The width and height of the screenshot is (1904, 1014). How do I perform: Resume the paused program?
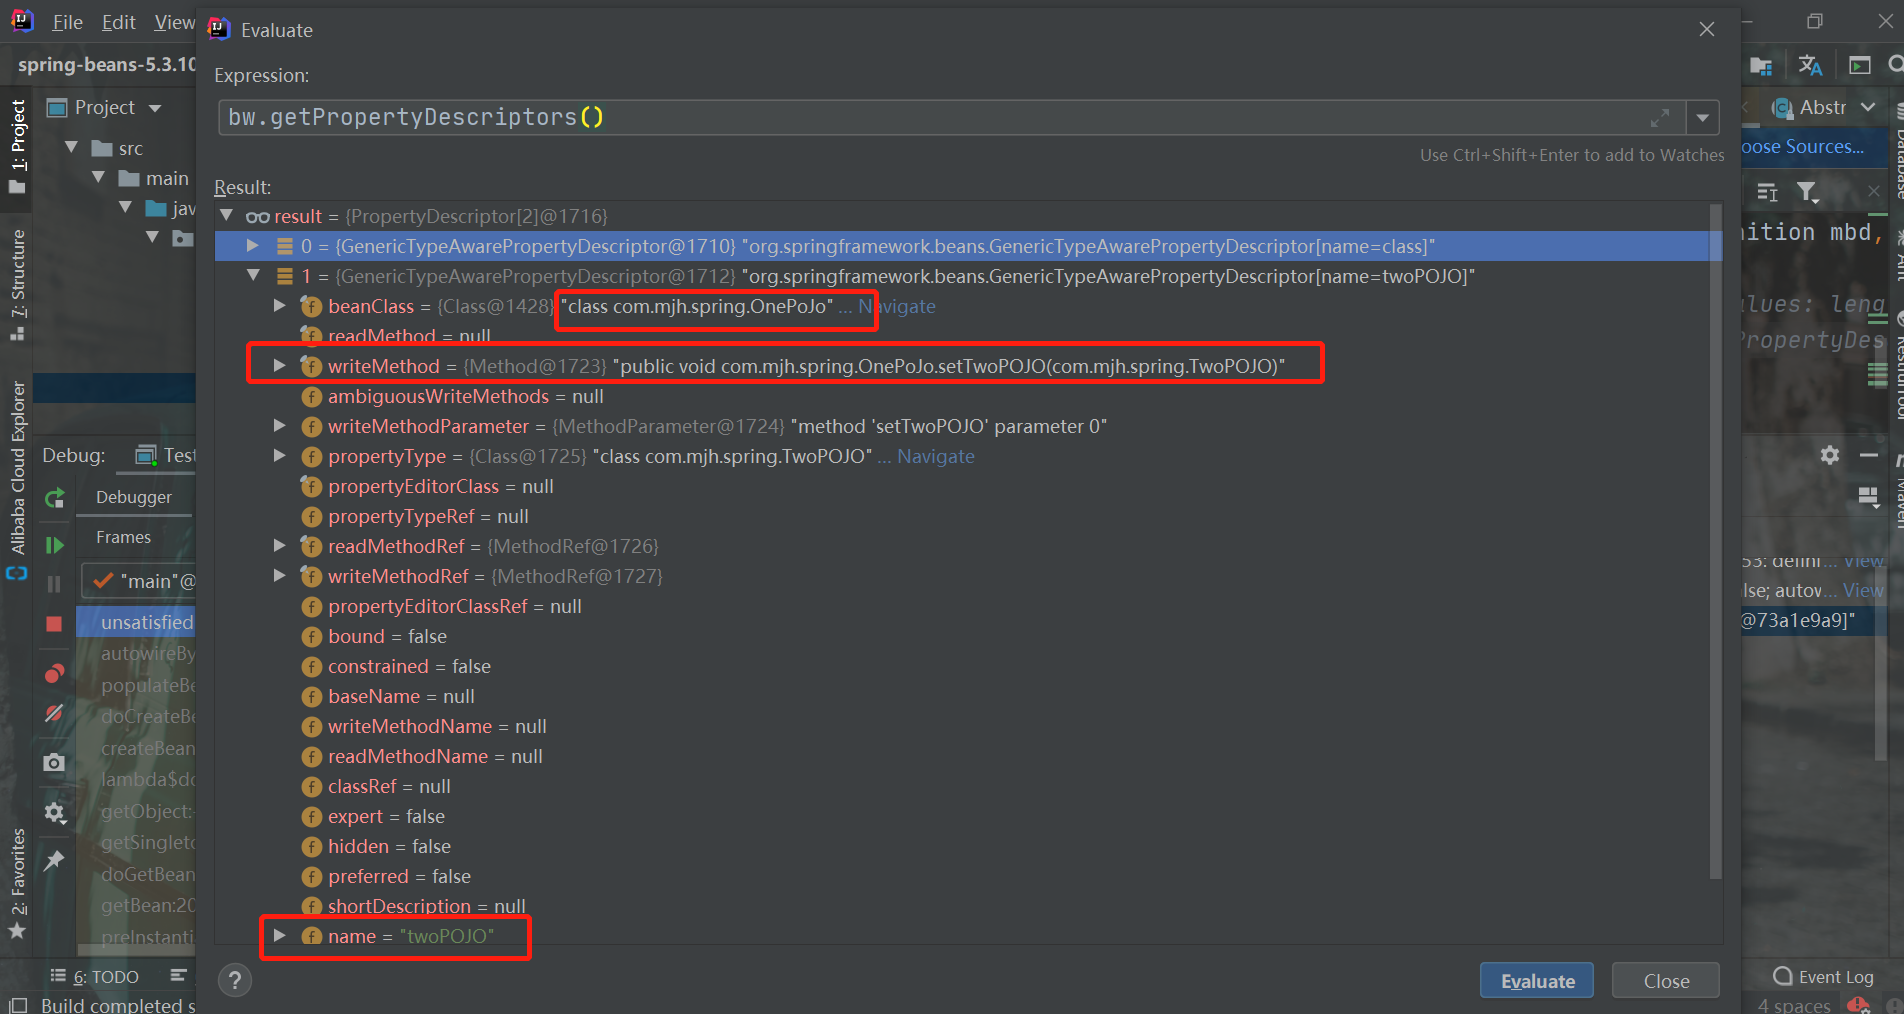click(54, 545)
